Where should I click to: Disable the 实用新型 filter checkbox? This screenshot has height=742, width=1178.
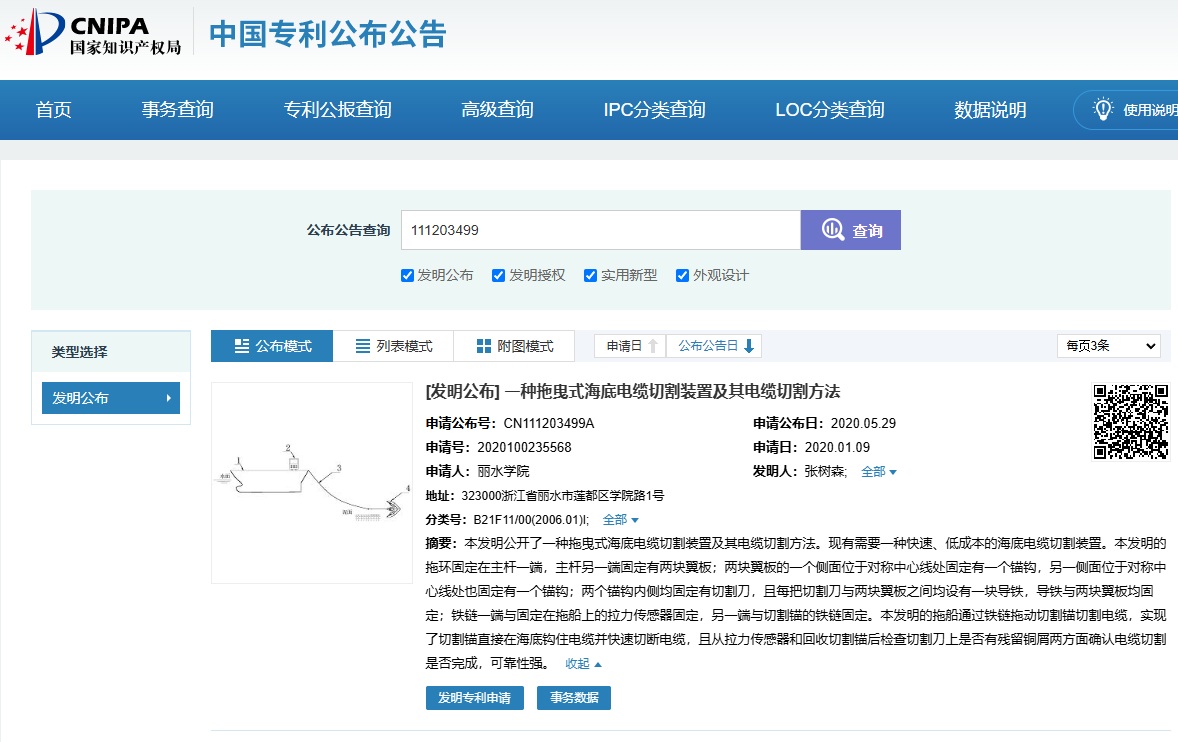(x=590, y=274)
